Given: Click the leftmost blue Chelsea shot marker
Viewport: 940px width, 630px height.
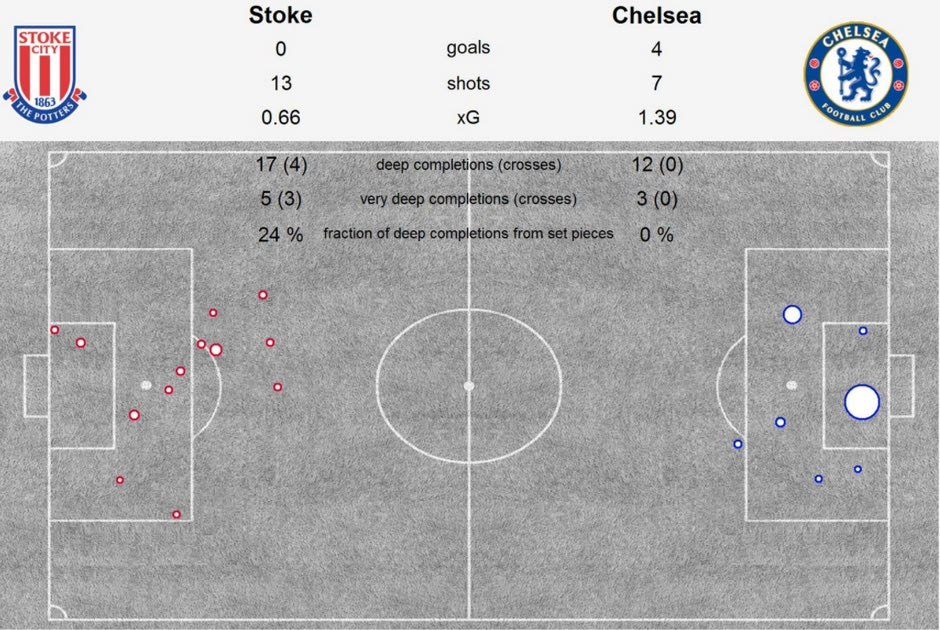Looking at the screenshot, I should pyautogui.click(x=738, y=444).
